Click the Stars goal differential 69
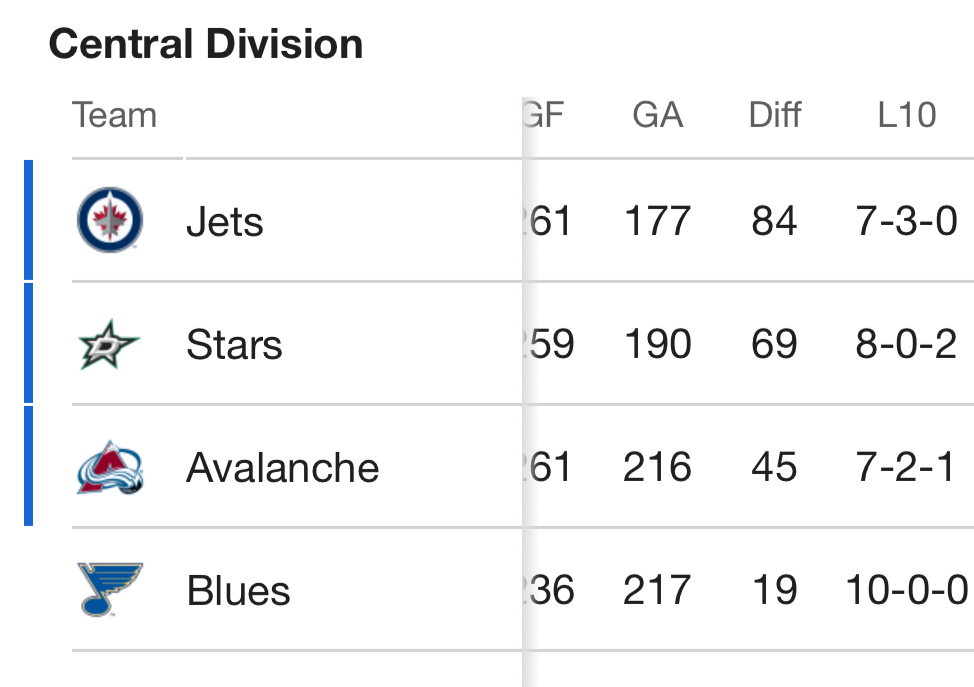This screenshot has height=687, width=974. [774, 345]
